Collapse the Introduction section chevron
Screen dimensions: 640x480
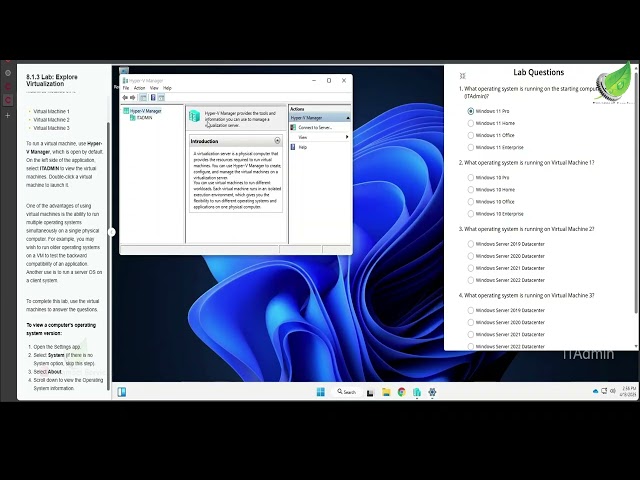tap(277, 141)
